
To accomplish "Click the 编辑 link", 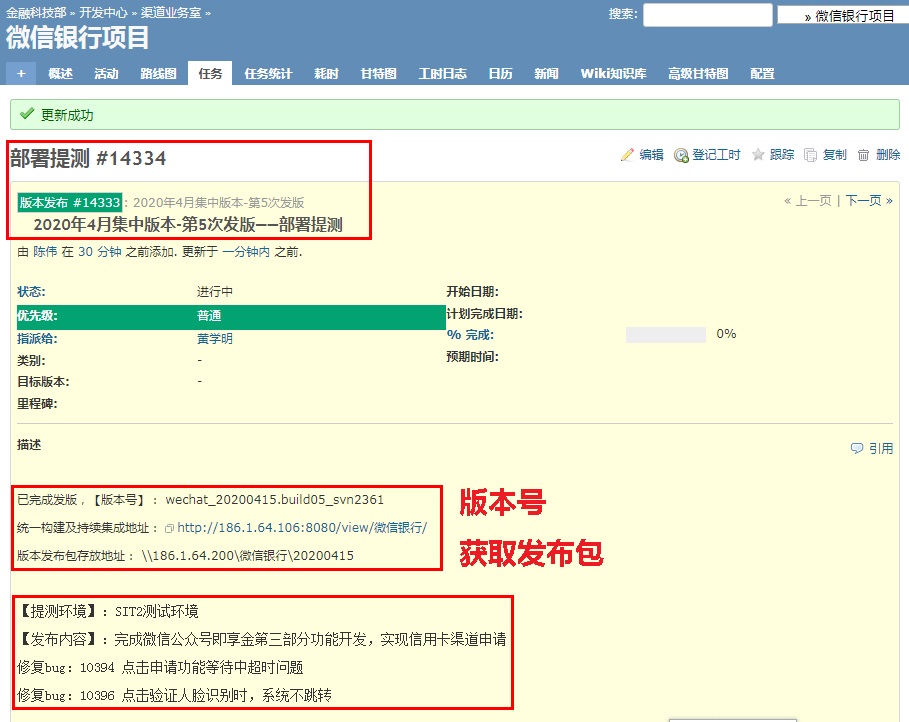I will (652, 155).
